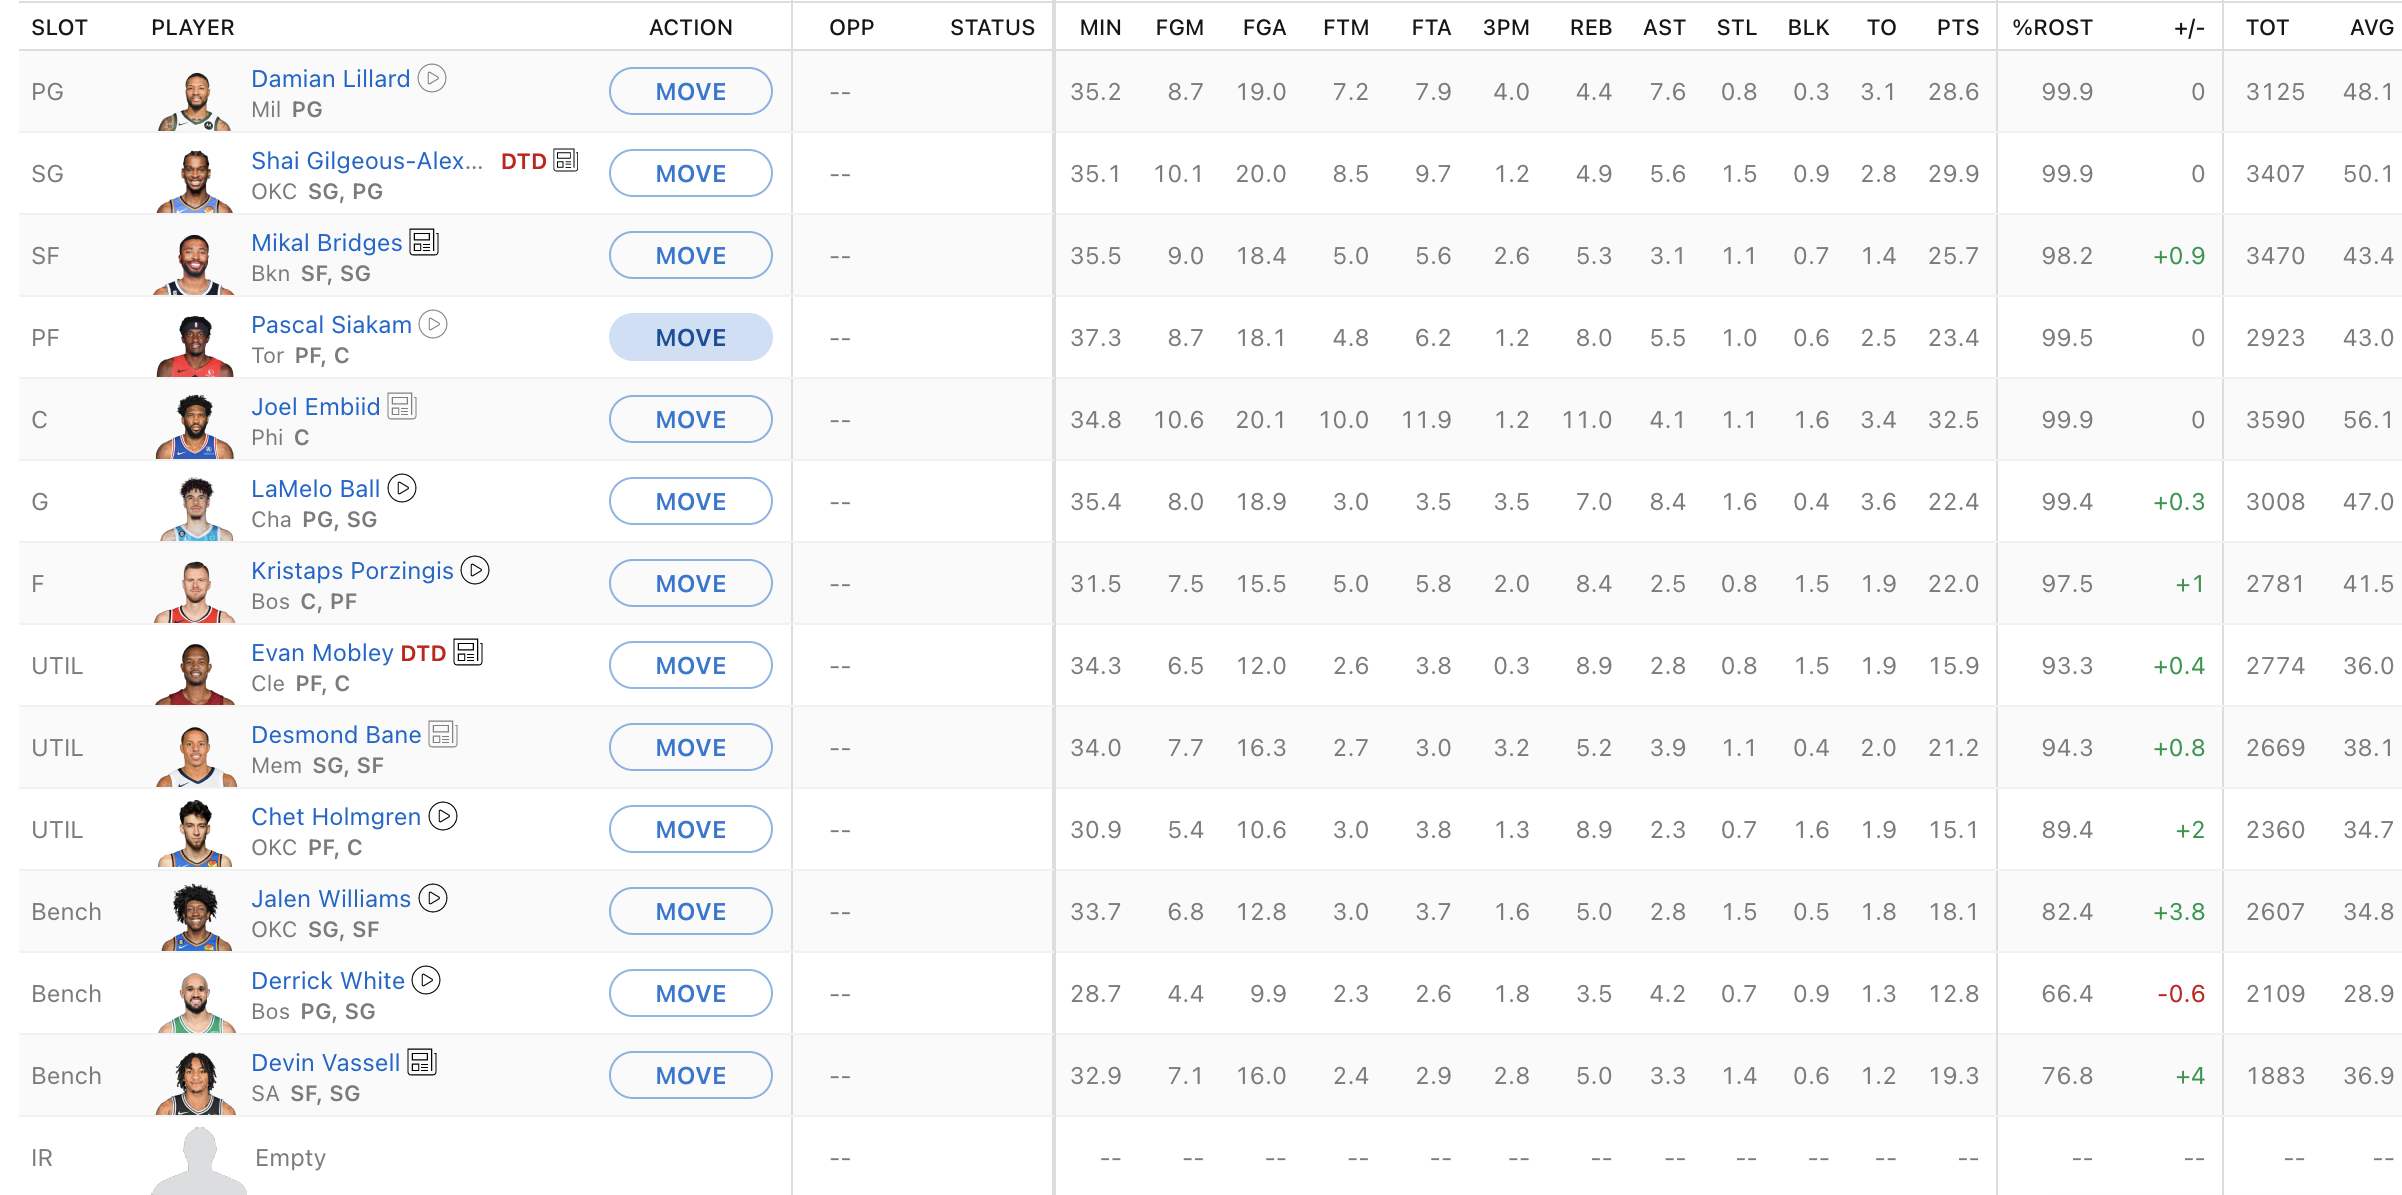Play LaMelo Ball's video icon
This screenshot has height=1195, width=2402.
point(402,488)
